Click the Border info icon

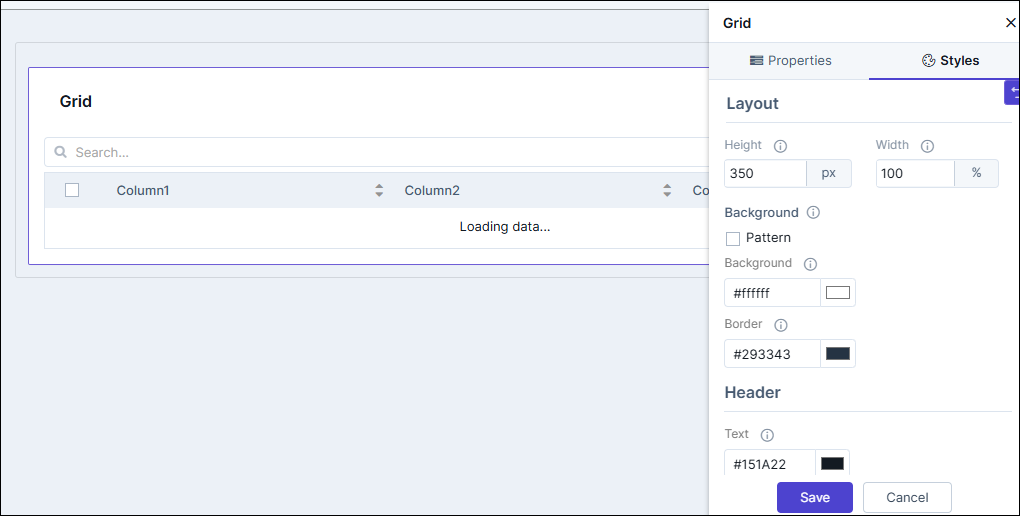781,325
